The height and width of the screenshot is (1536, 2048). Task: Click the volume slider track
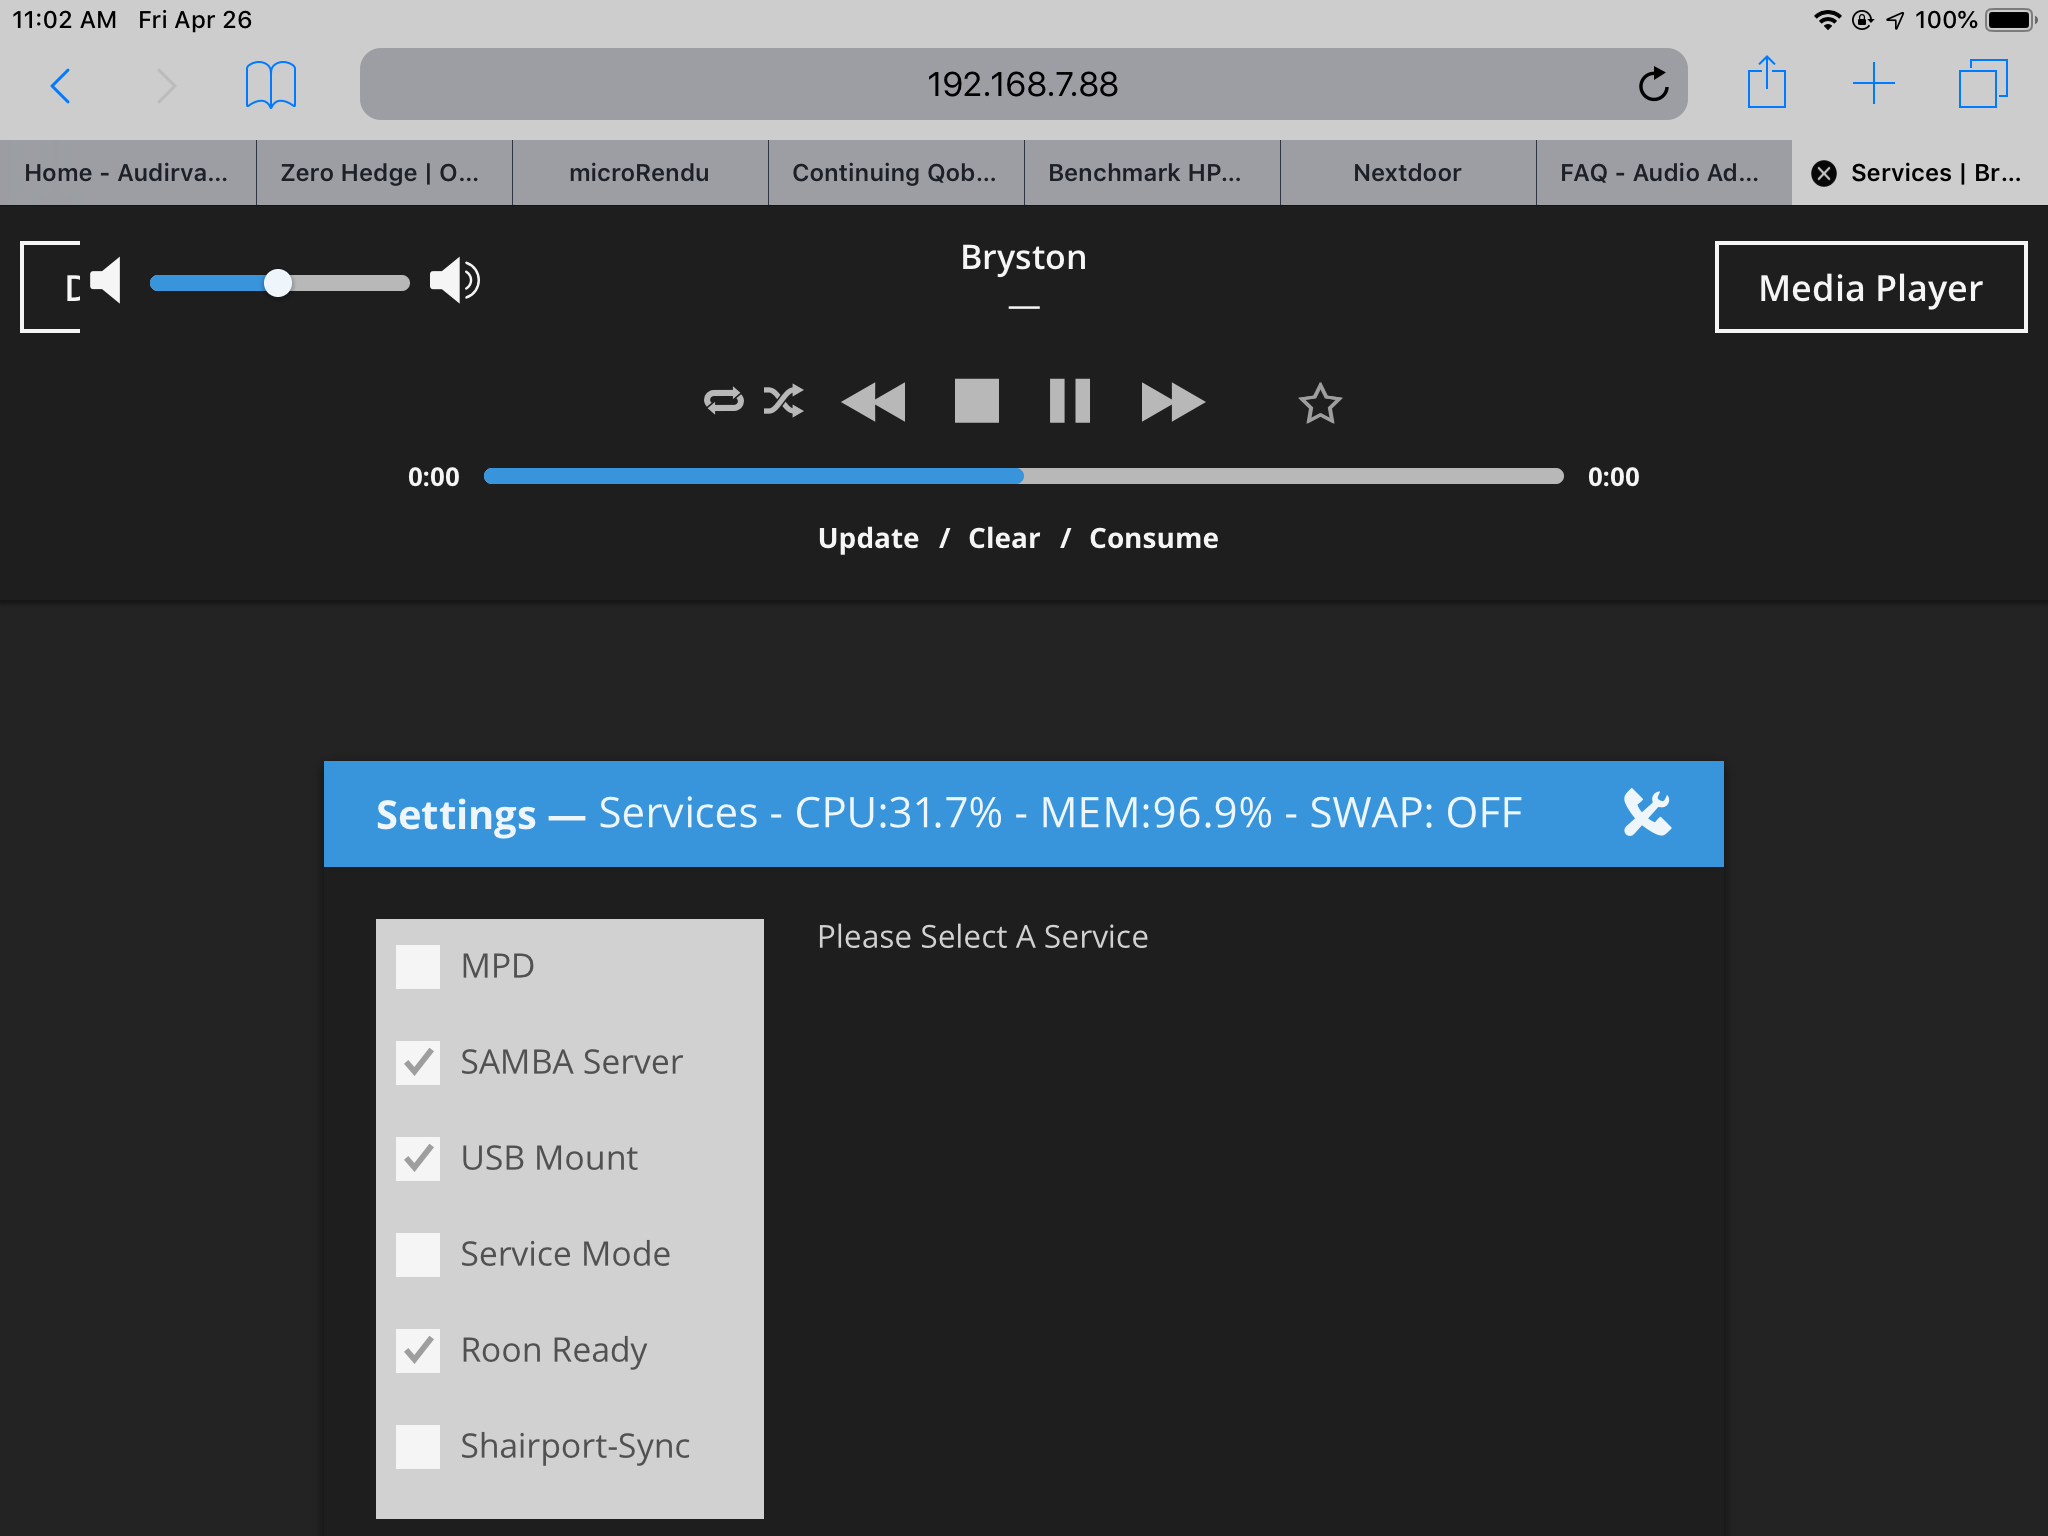280,283
